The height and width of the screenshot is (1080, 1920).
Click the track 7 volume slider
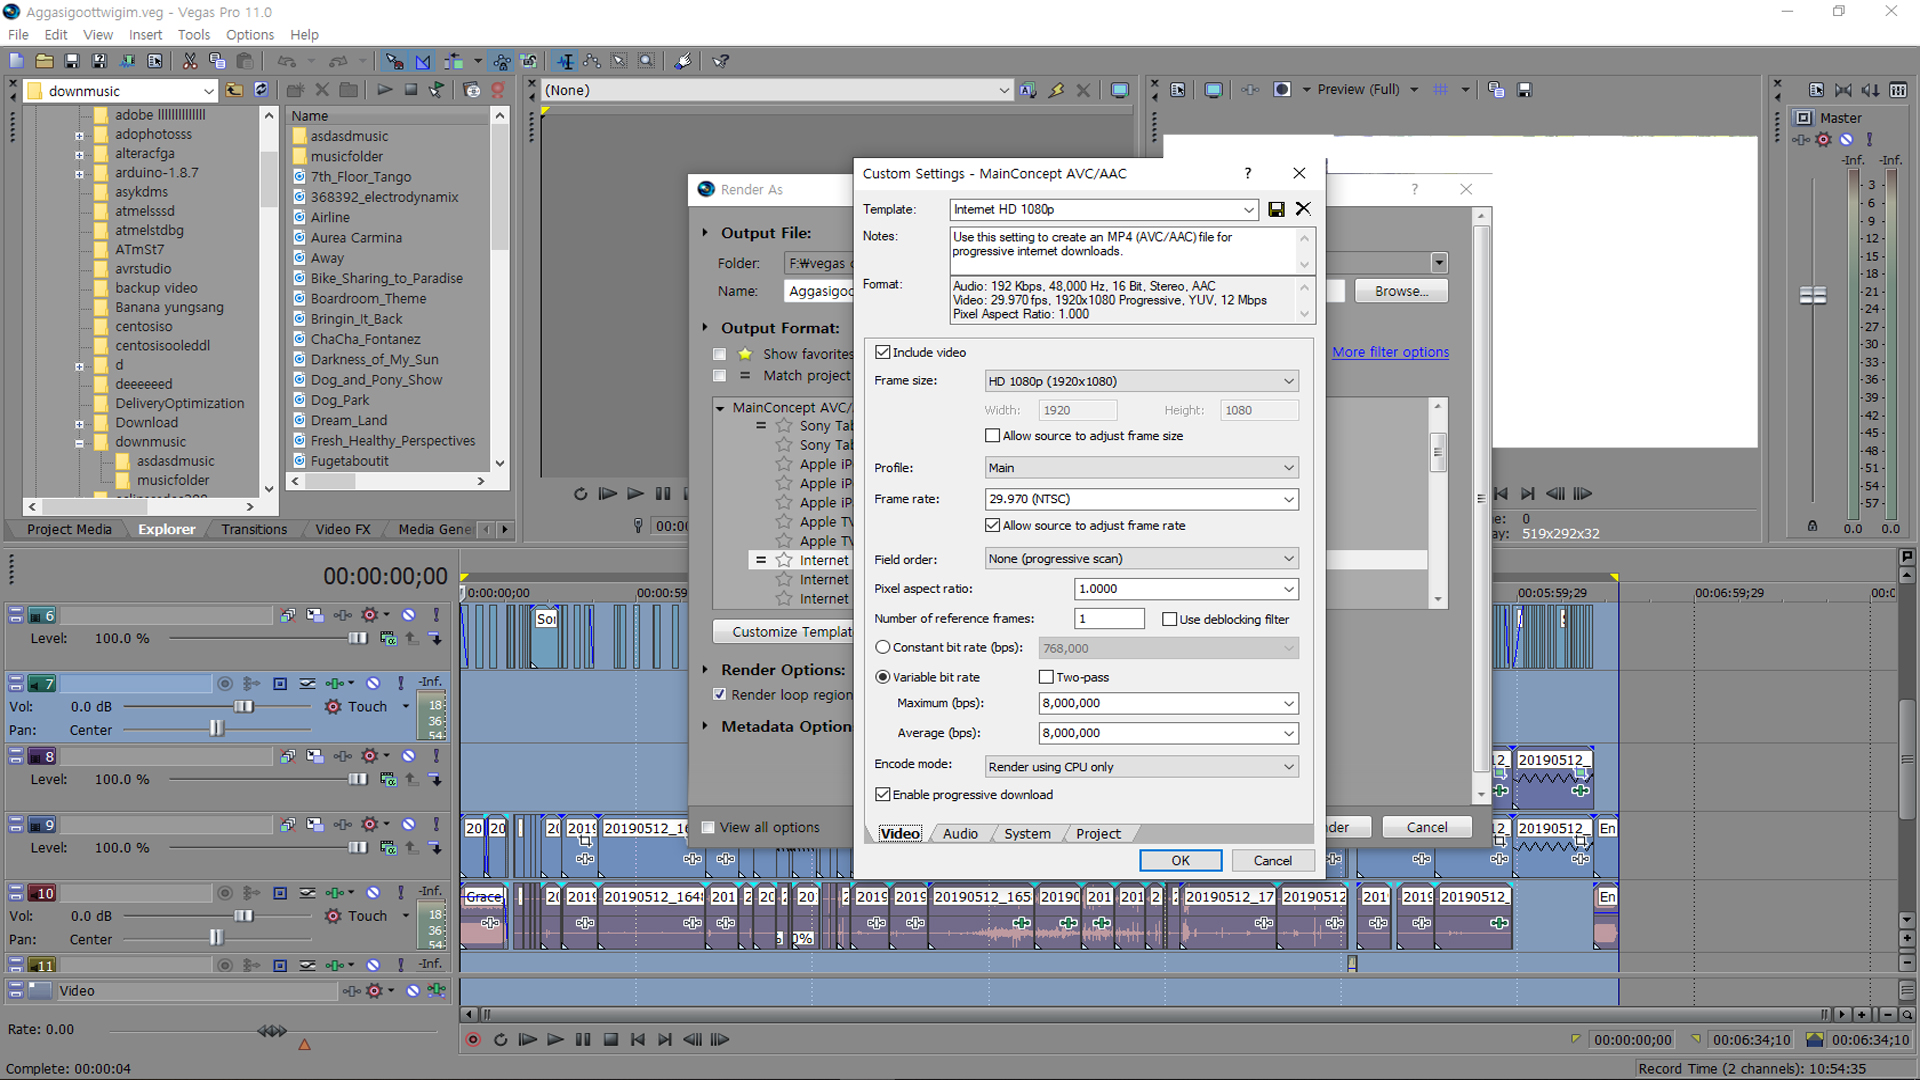click(x=244, y=707)
